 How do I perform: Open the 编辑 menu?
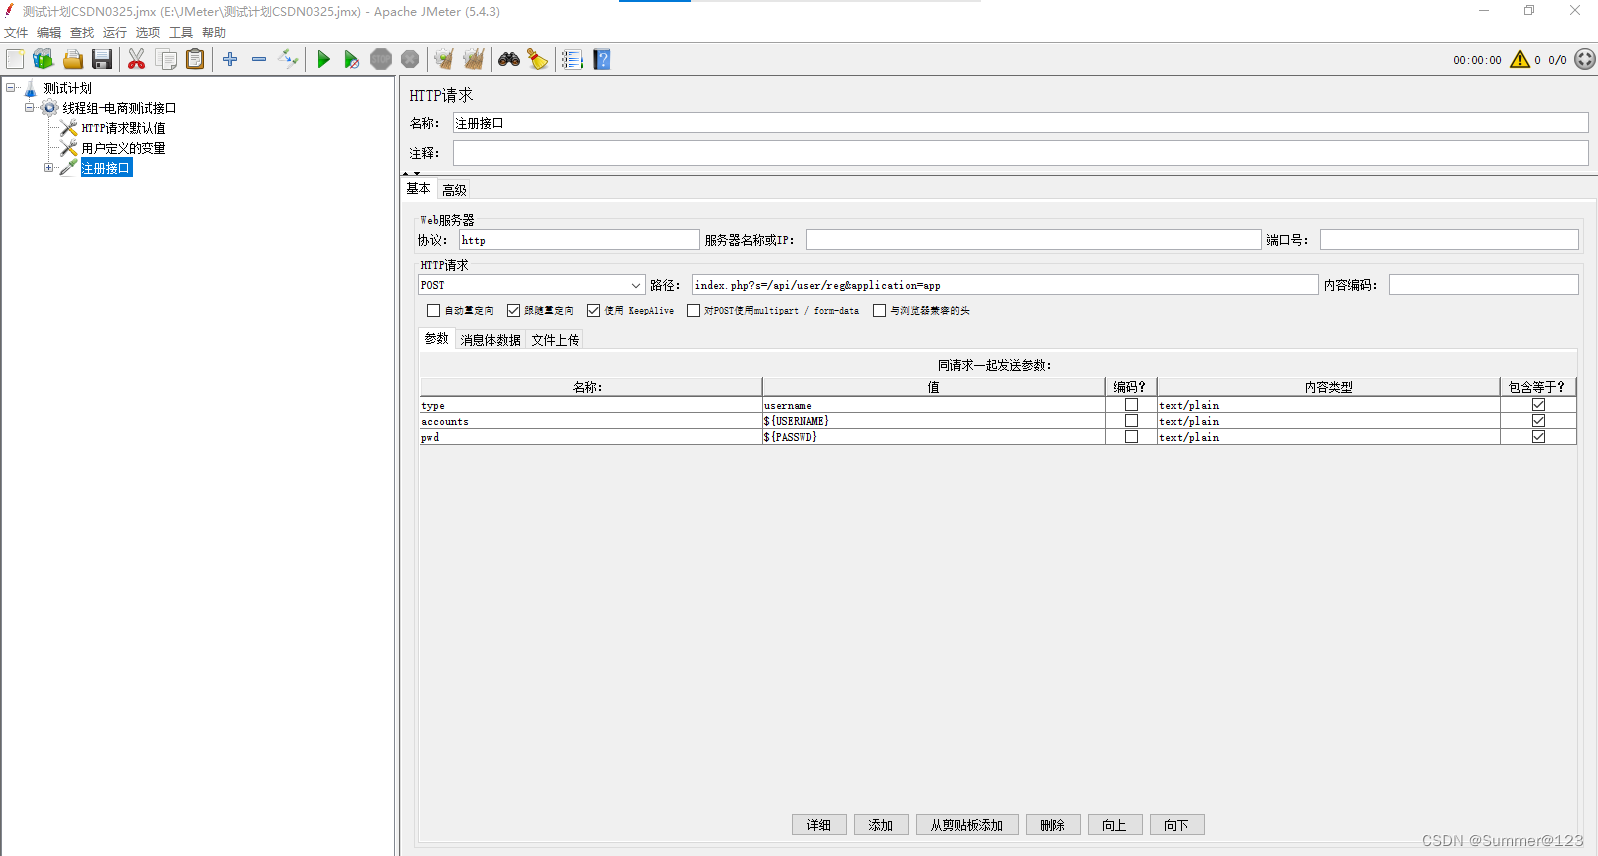[x=49, y=33]
